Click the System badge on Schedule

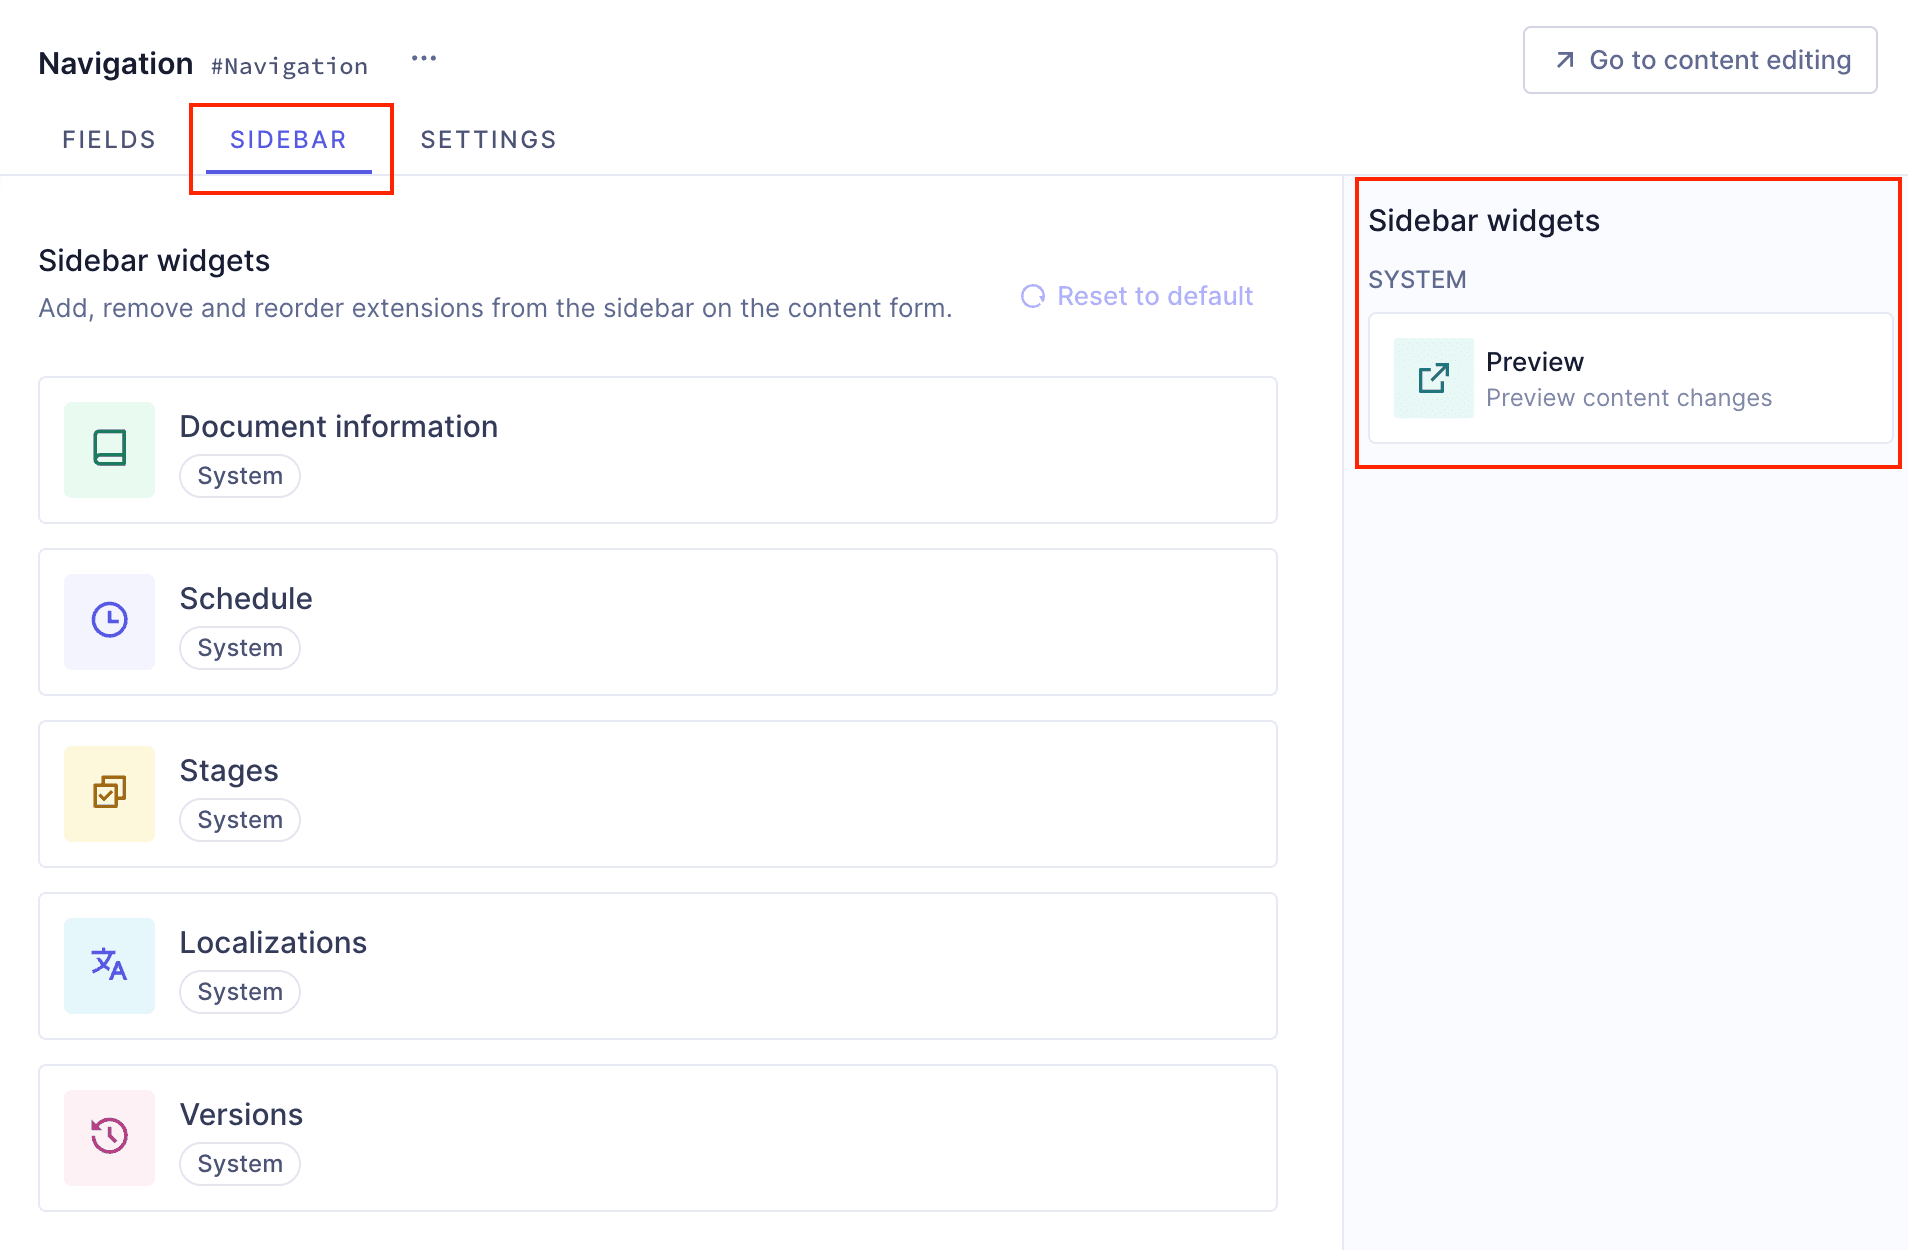239,647
